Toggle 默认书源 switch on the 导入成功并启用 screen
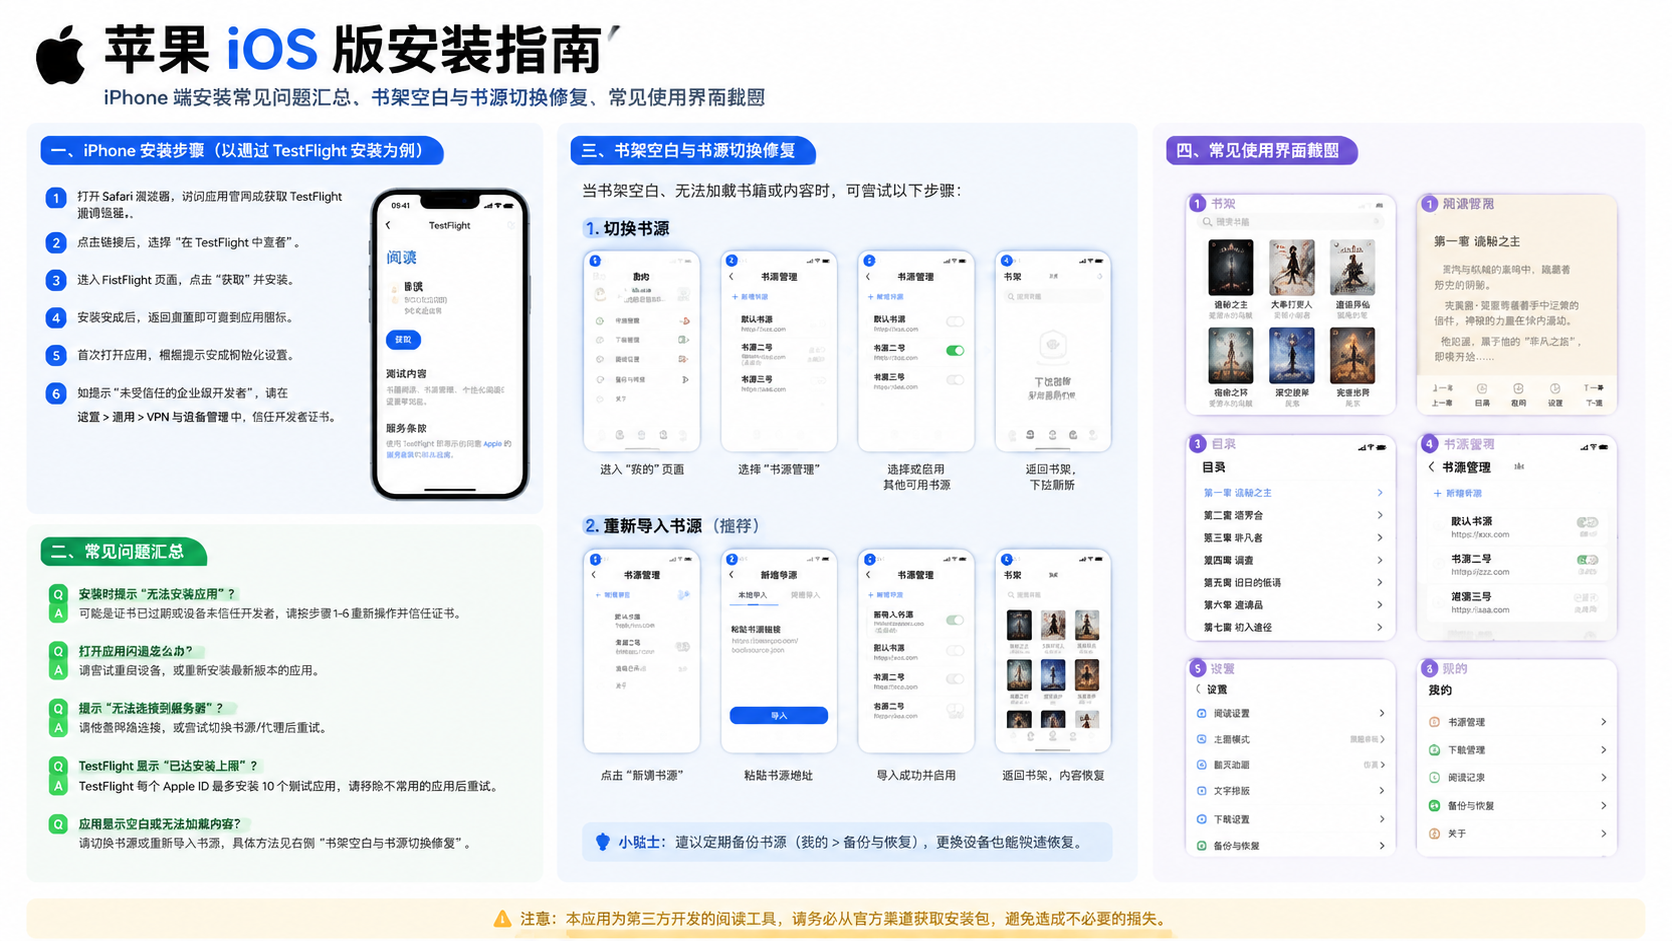Image resolution: width=1672 pixels, height=941 pixels. (955, 650)
